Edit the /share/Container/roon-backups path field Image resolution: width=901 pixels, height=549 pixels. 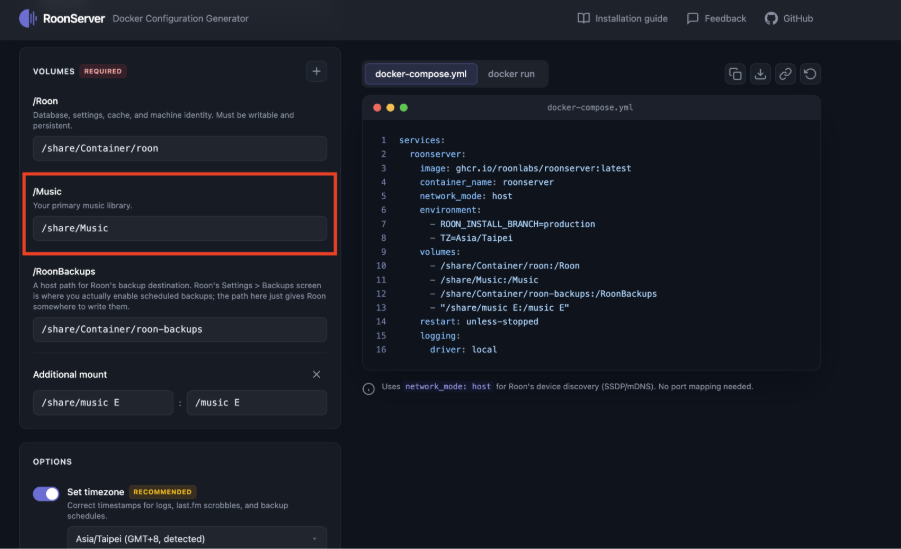(x=179, y=329)
